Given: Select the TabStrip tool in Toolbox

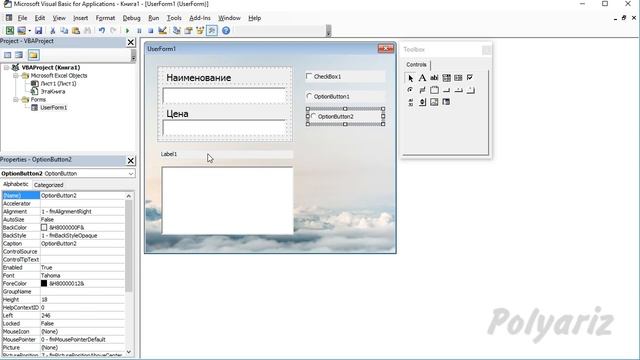Looking at the screenshot, I should click(458, 90).
